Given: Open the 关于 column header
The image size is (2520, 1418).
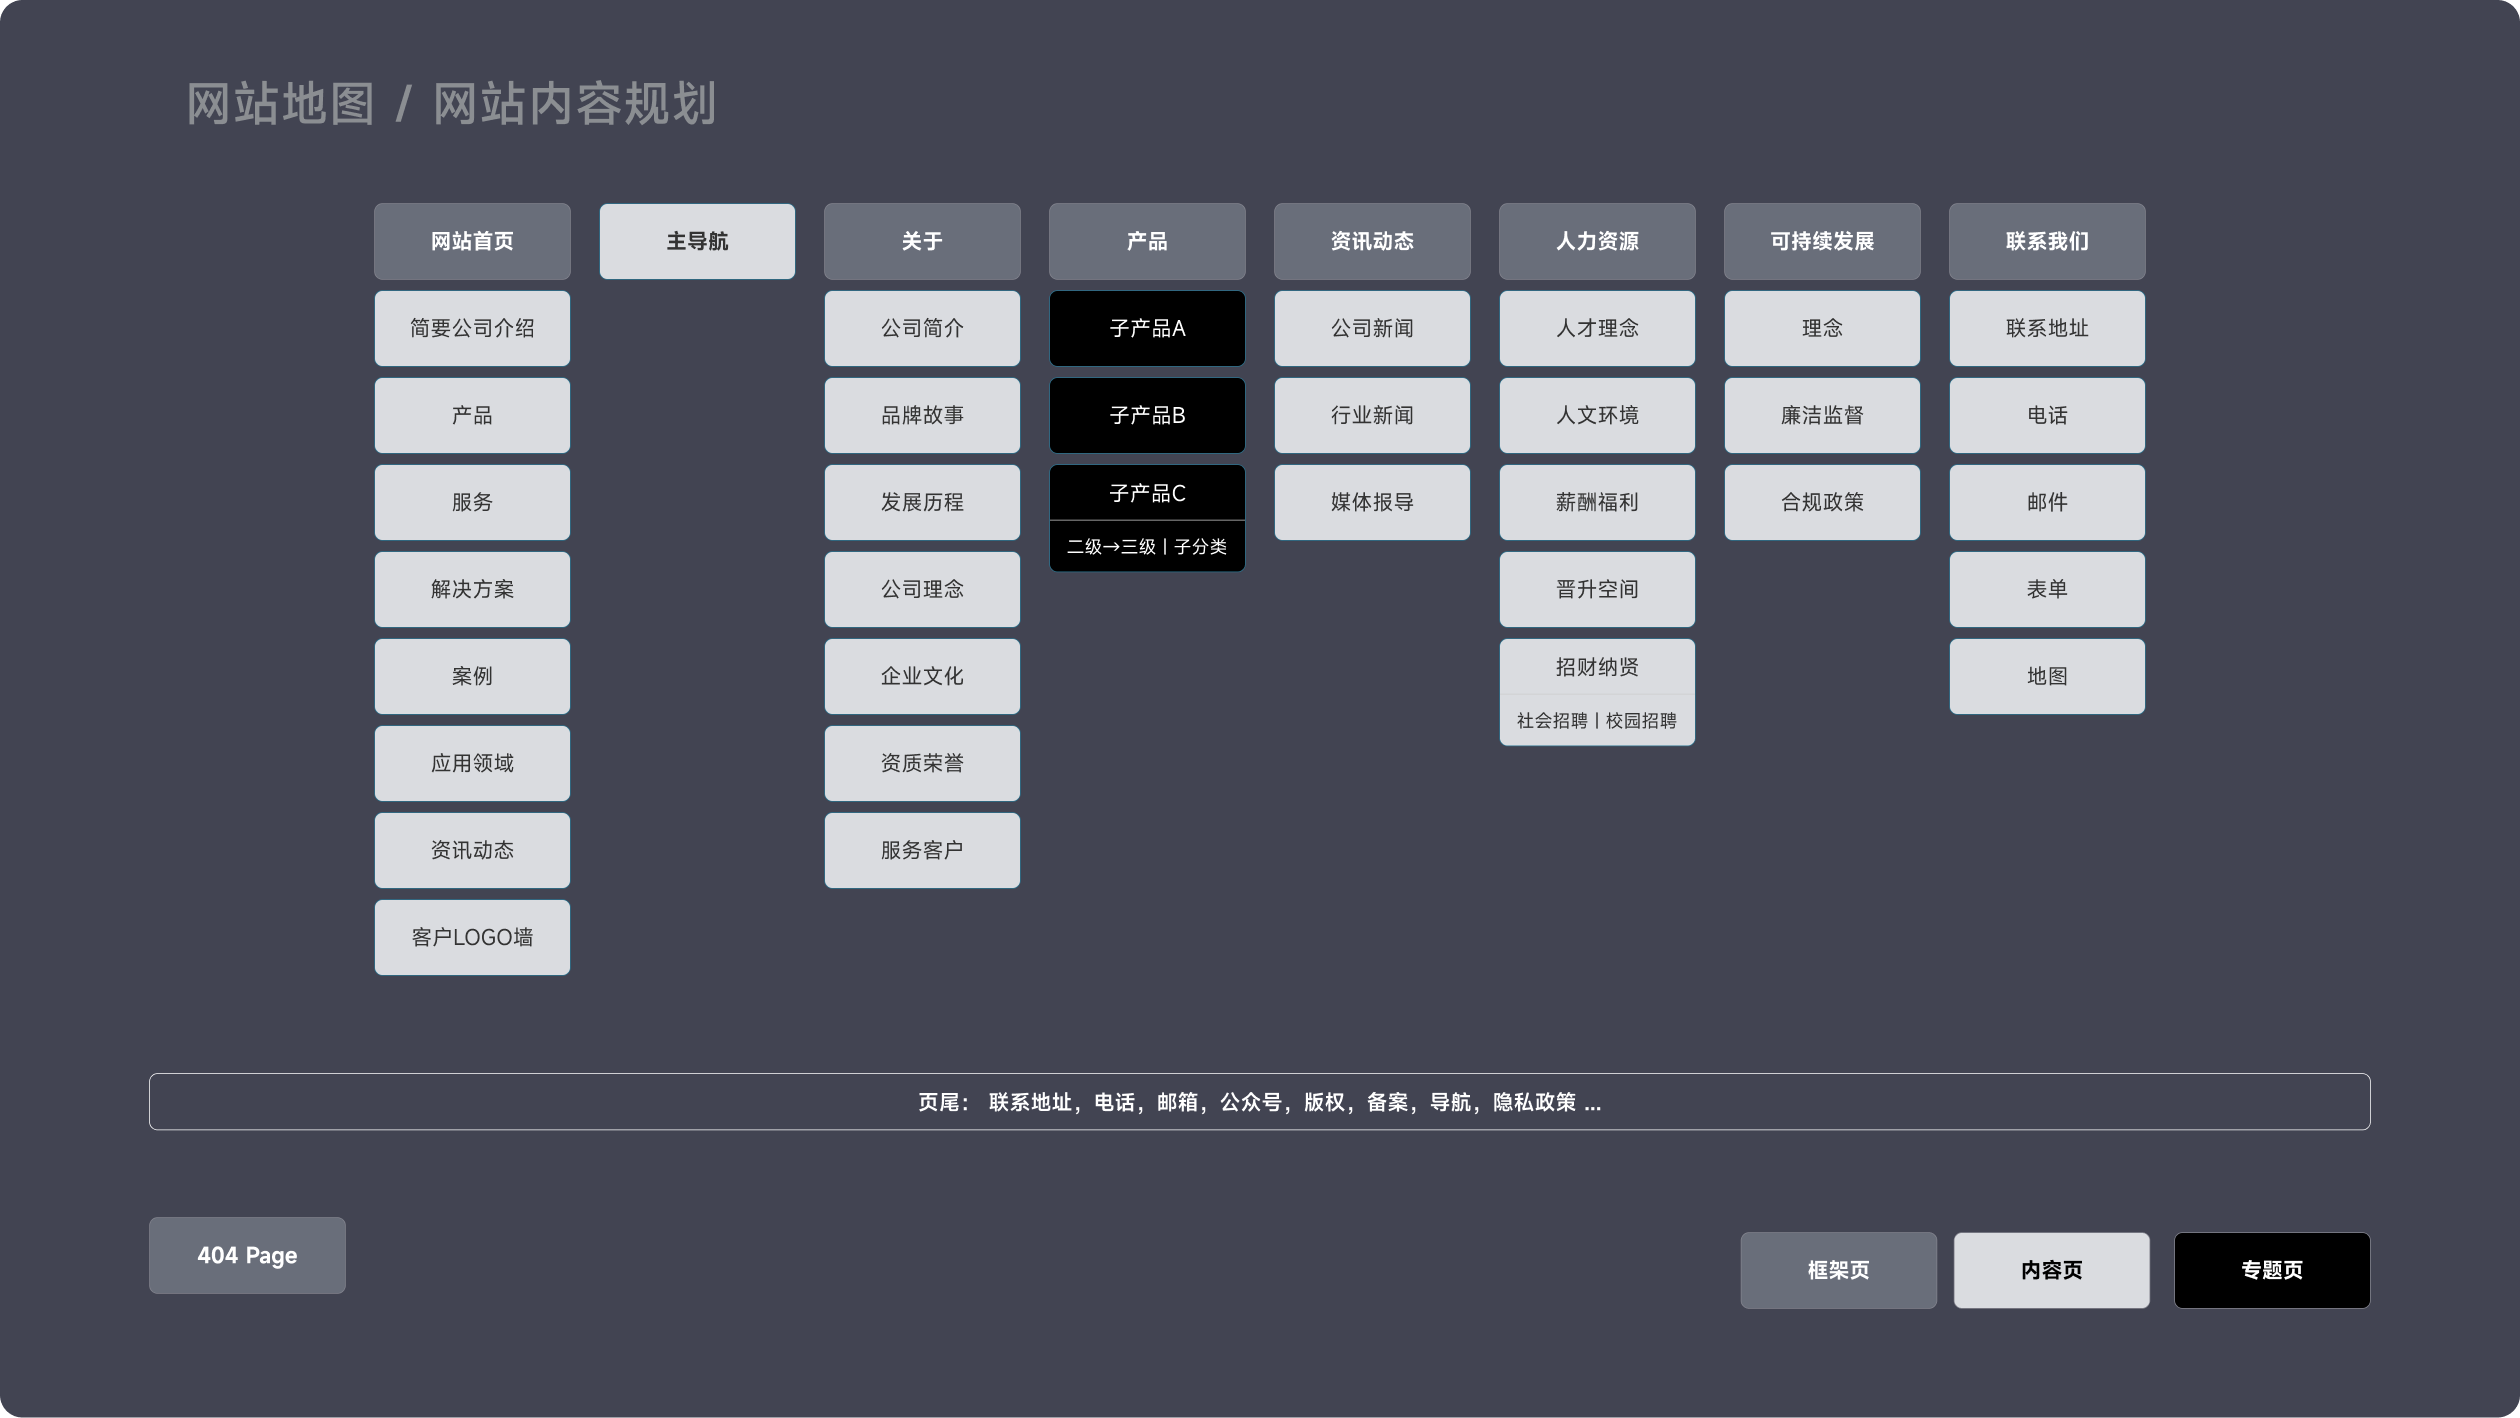Looking at the screenshot, I should point(922,241).
